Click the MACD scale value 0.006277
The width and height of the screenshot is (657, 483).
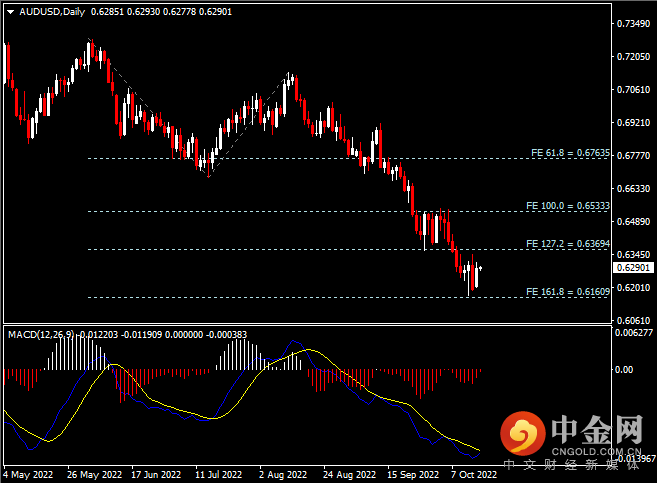[x=634, y=333]
